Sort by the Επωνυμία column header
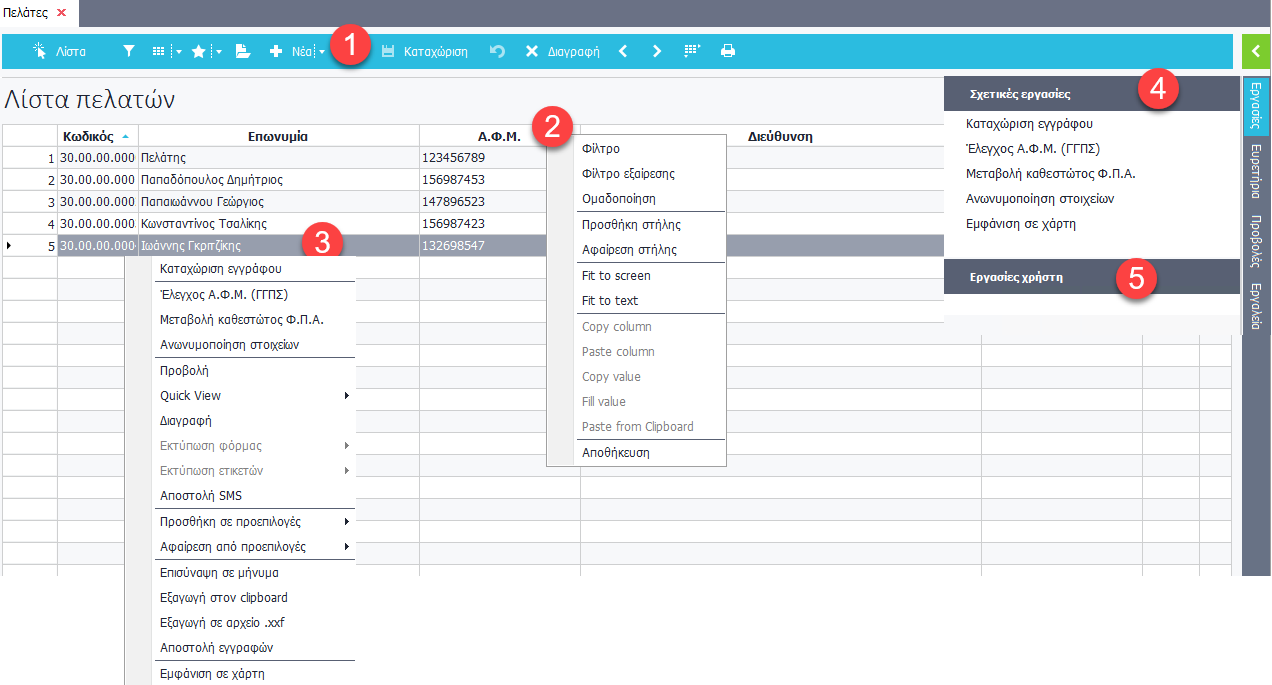 pyautogui.click(x=278, y=136)
